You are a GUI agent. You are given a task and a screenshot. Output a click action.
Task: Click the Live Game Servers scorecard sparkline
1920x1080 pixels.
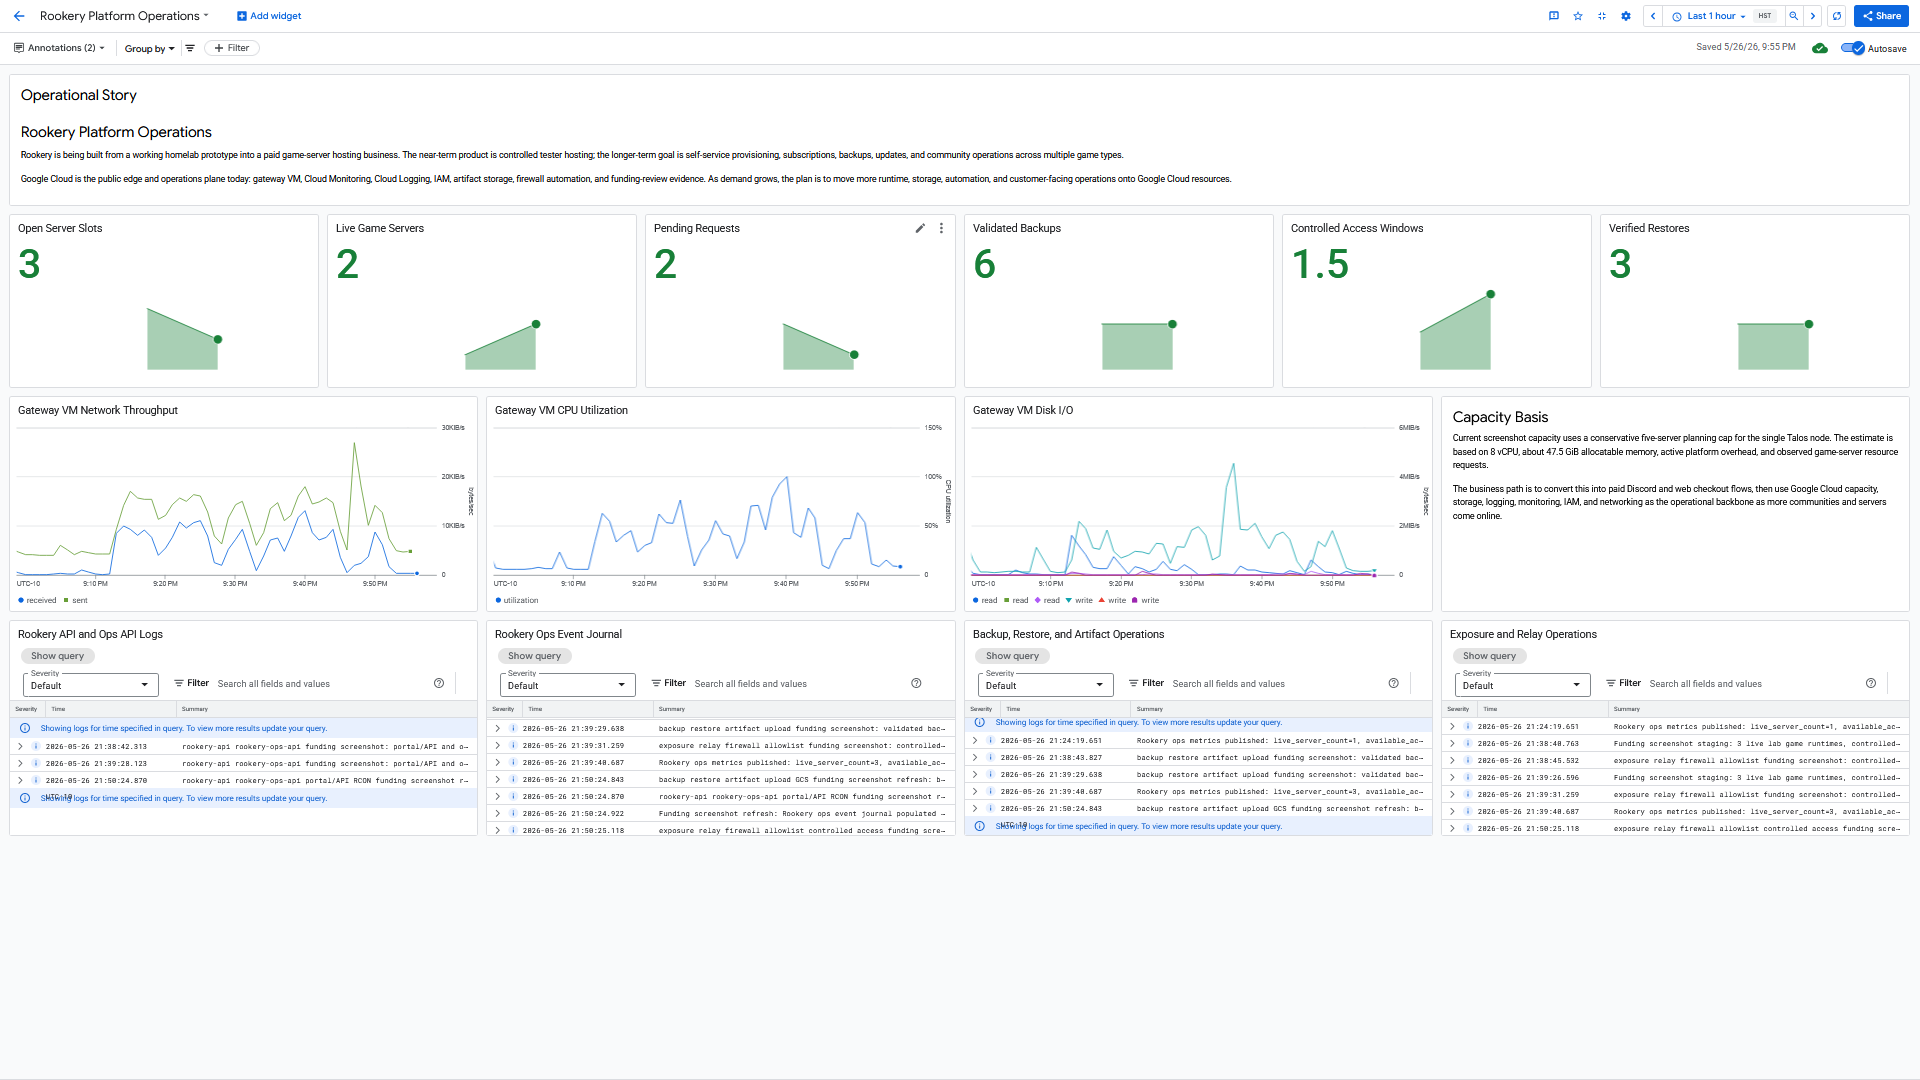pyautogui.click(x=502, y=346)
